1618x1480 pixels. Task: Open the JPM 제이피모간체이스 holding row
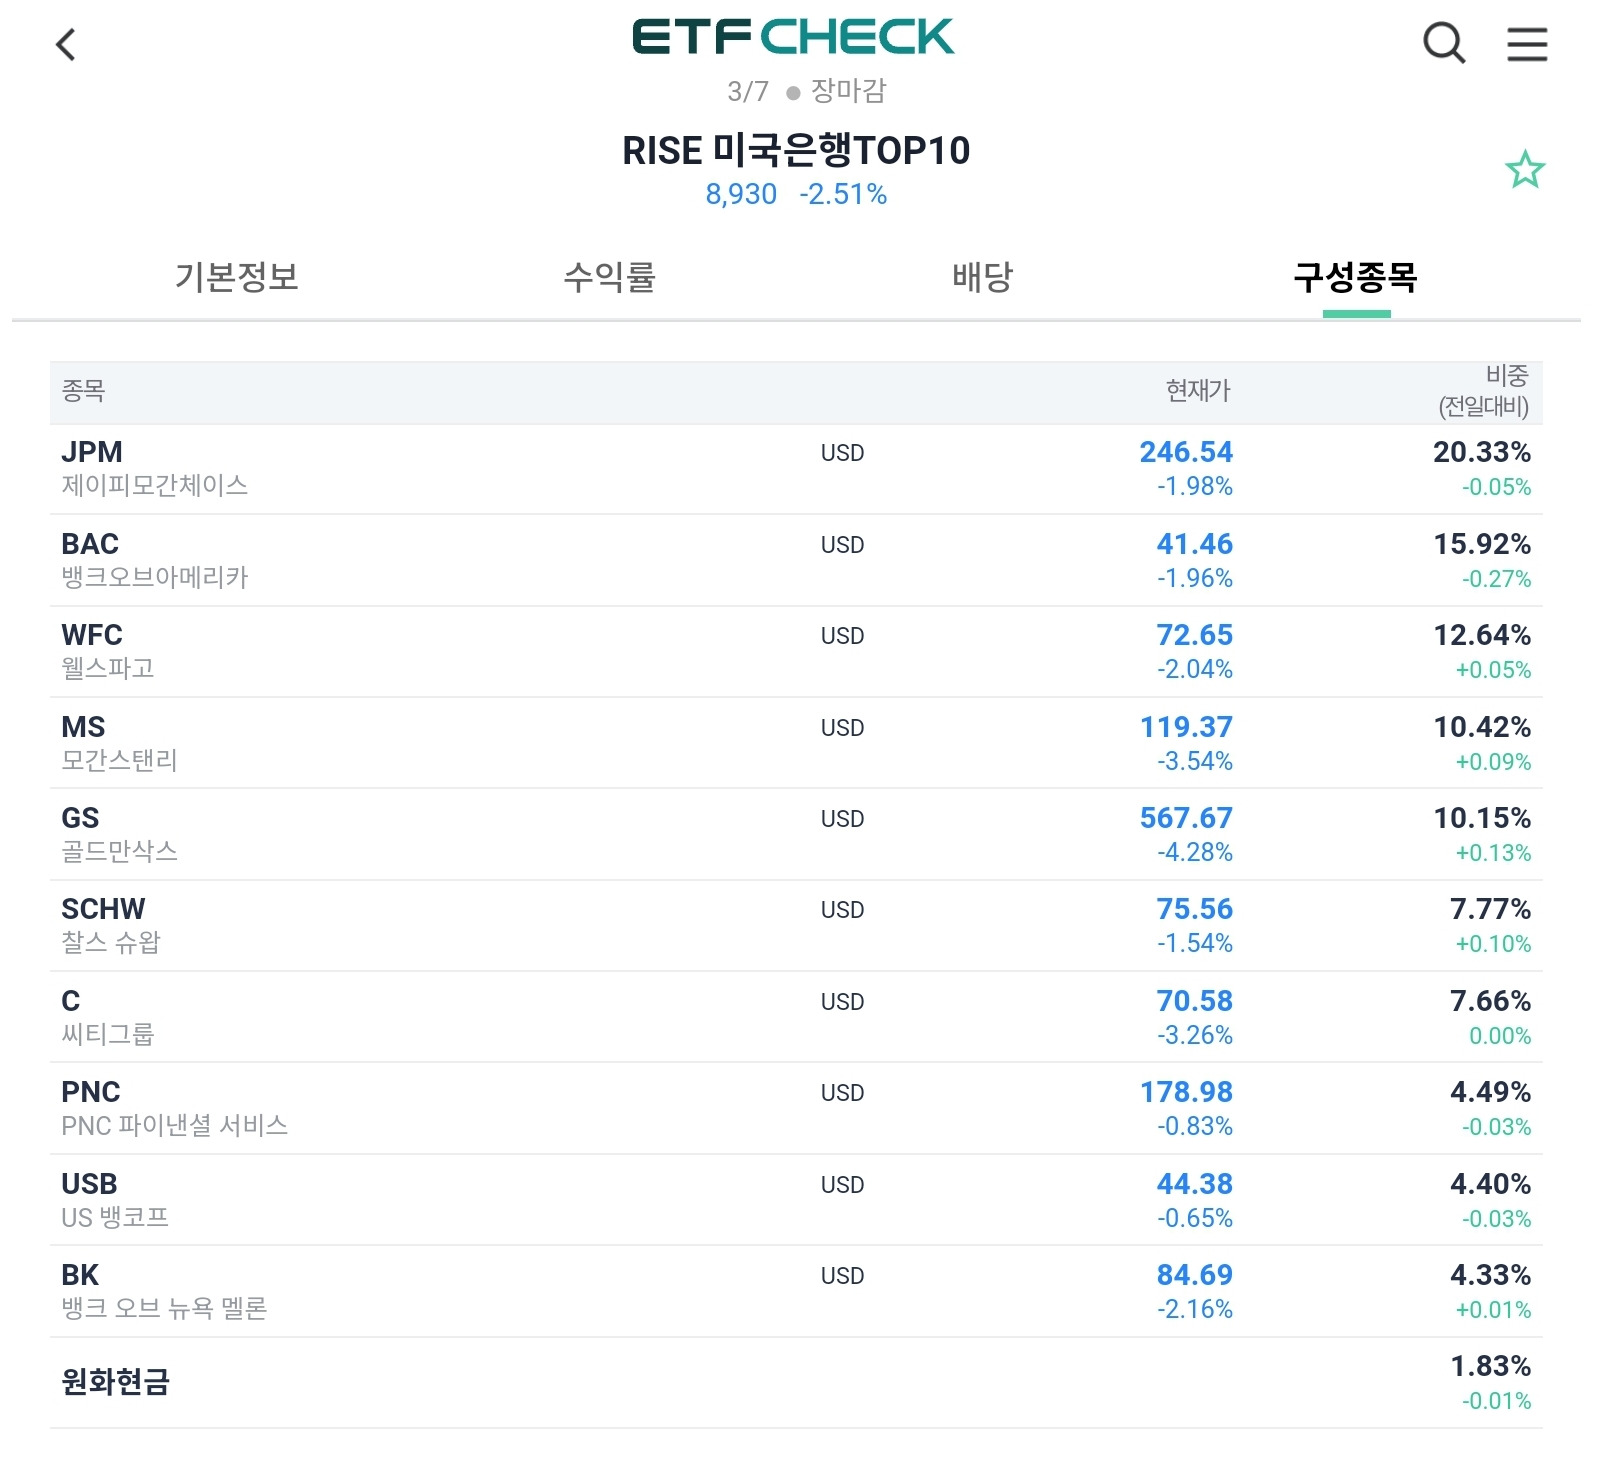tap(796, 469)
